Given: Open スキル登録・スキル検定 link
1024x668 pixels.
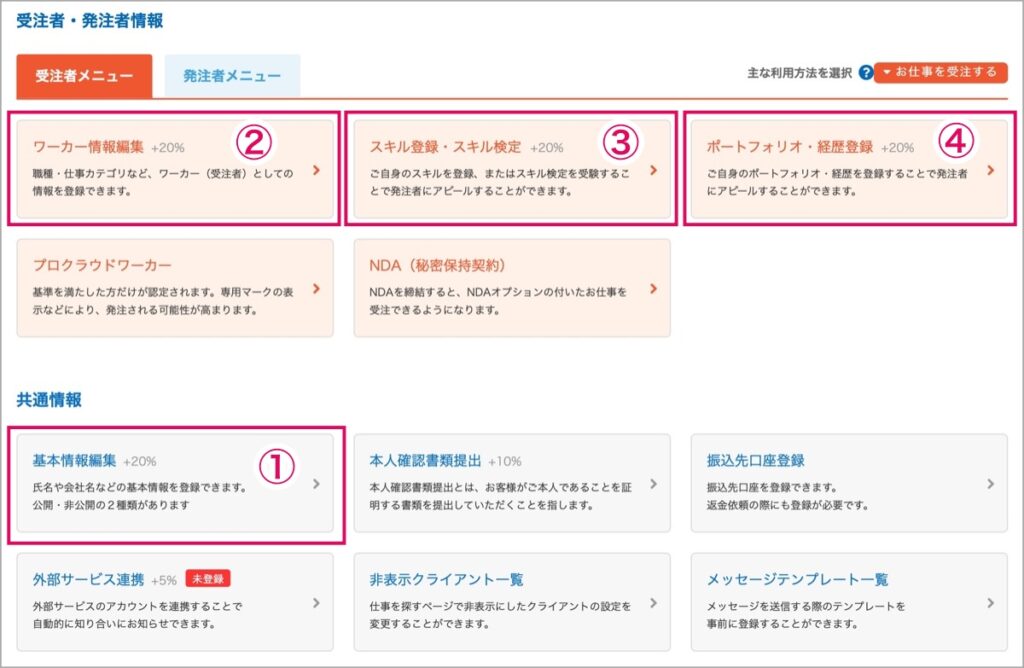Looking at the screenshot, I should click(x=445, y=147).
